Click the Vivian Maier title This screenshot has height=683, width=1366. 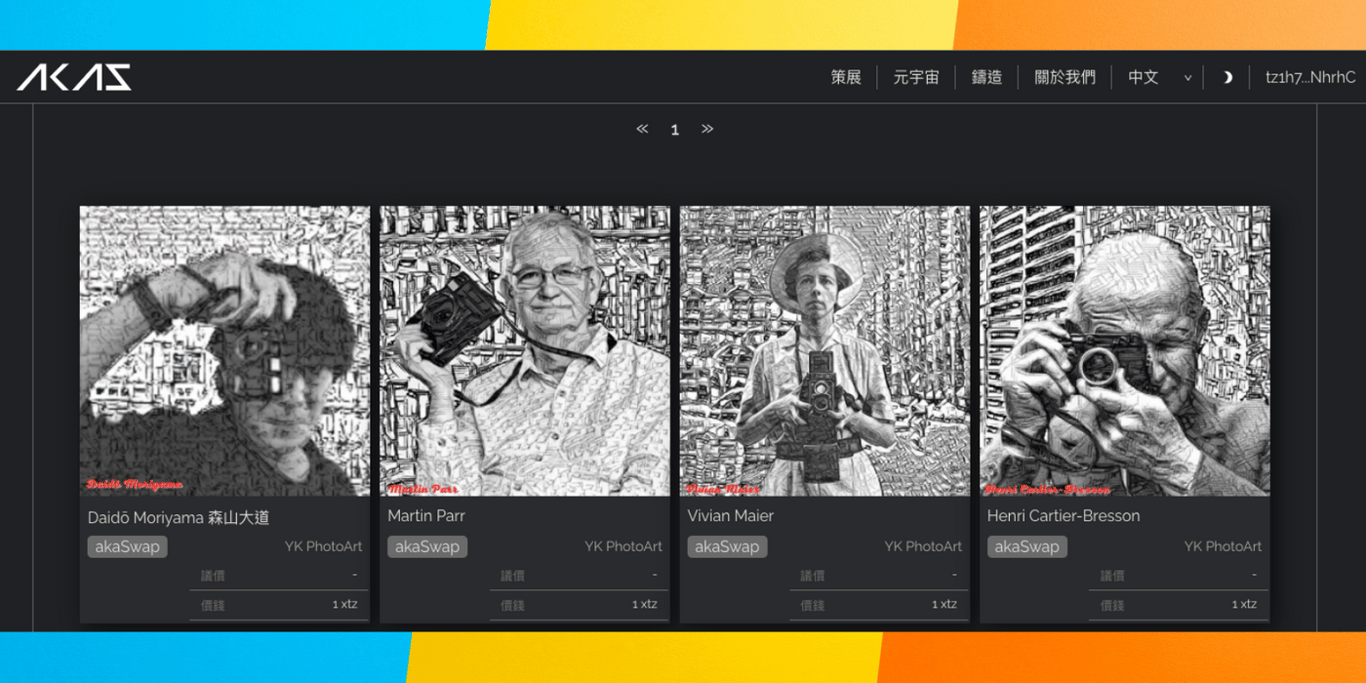pos(730,516)
